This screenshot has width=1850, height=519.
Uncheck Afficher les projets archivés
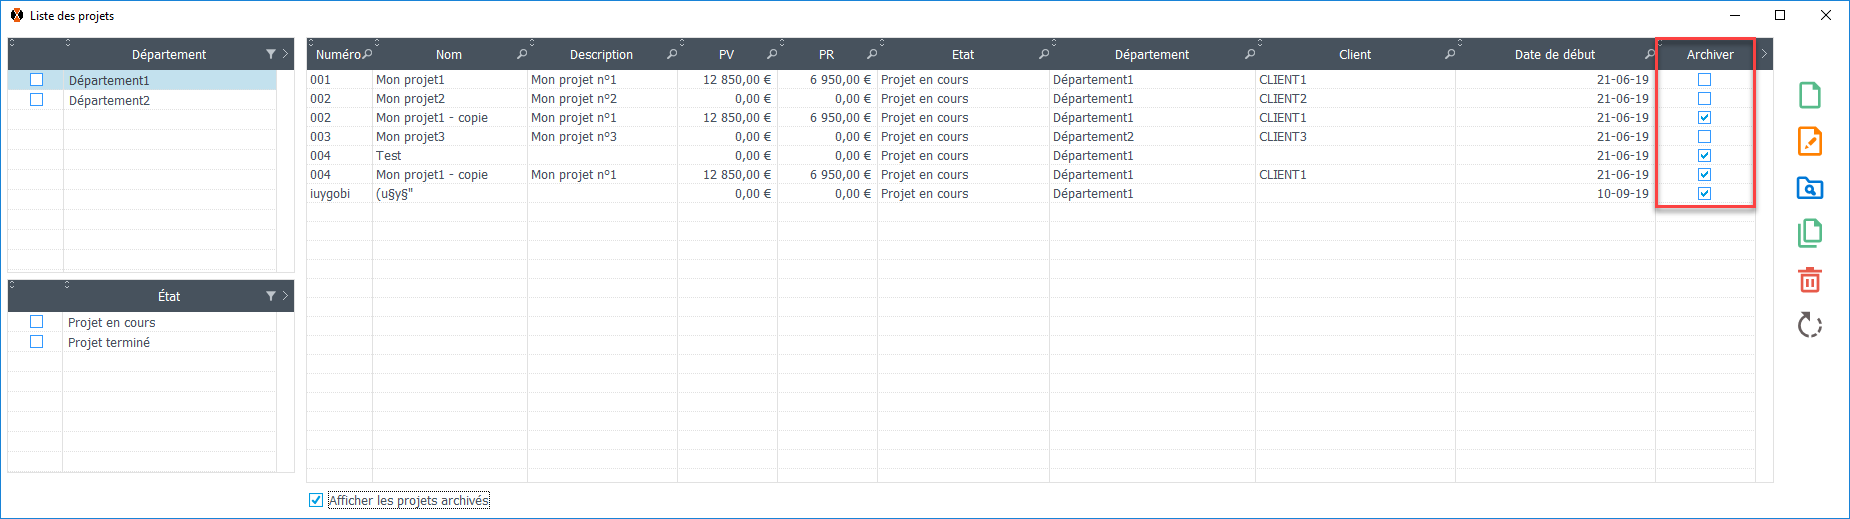(317, 500)
